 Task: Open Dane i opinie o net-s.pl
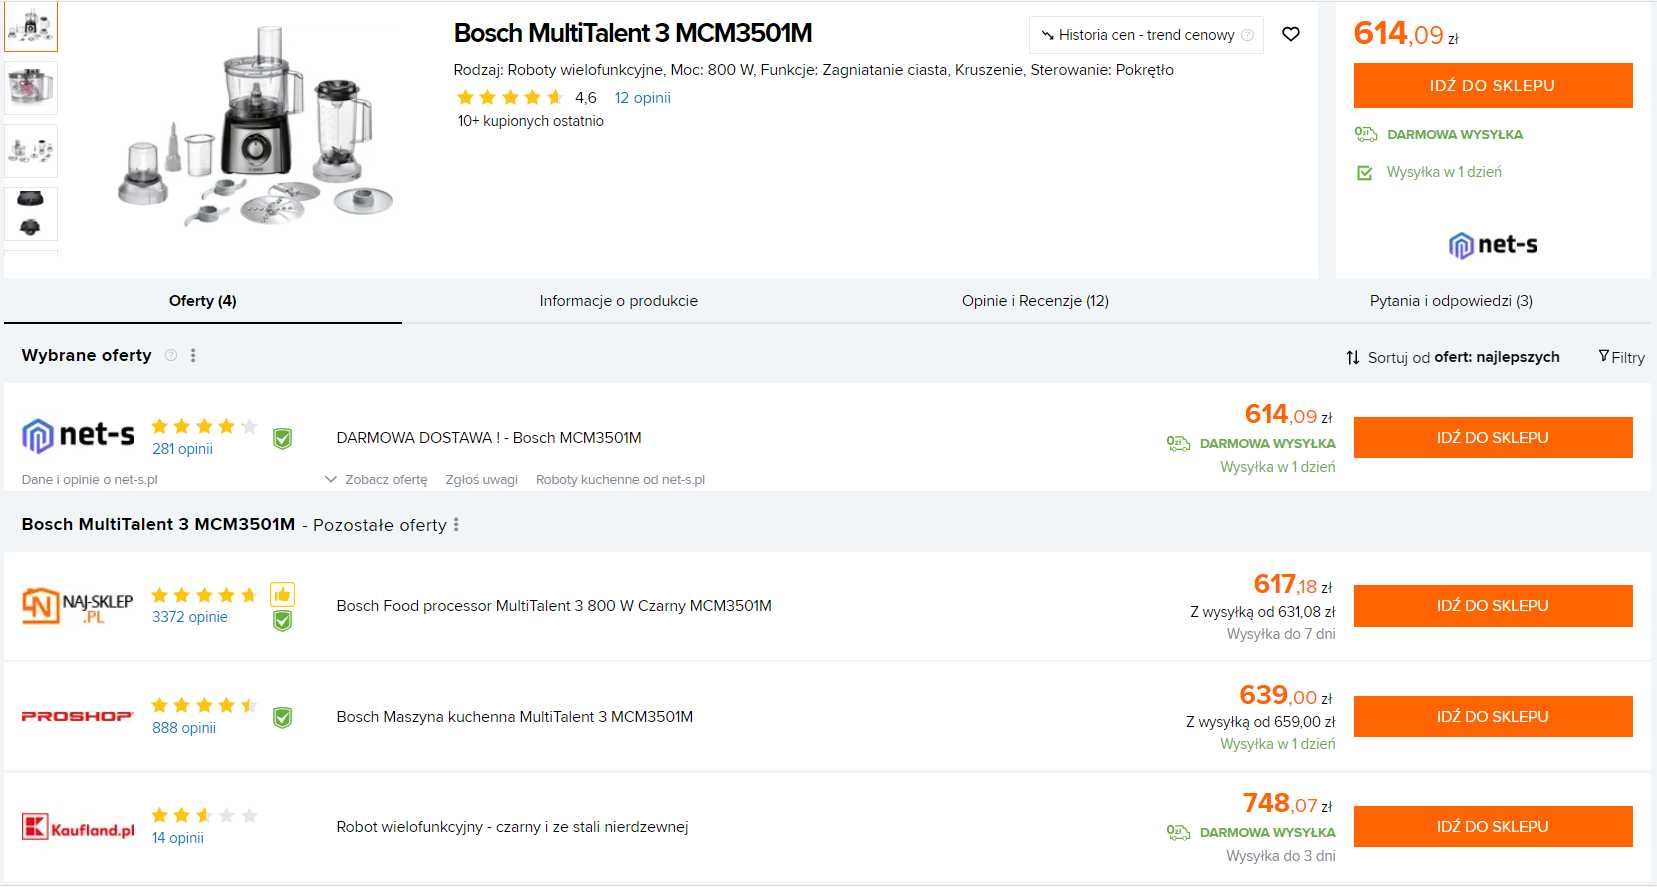pyautogui.click(x=89, y=480)
